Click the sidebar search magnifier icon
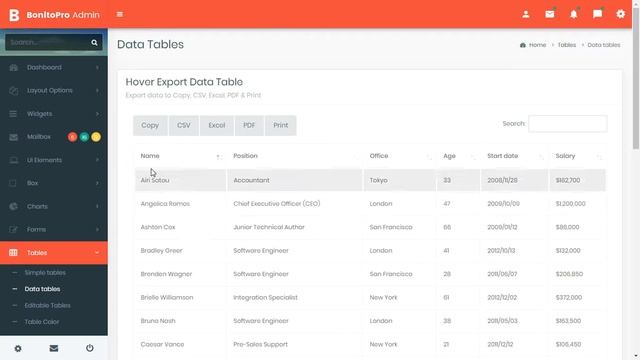Image resolution: width=640 pixels, height=360 pixels. [94, 42]
